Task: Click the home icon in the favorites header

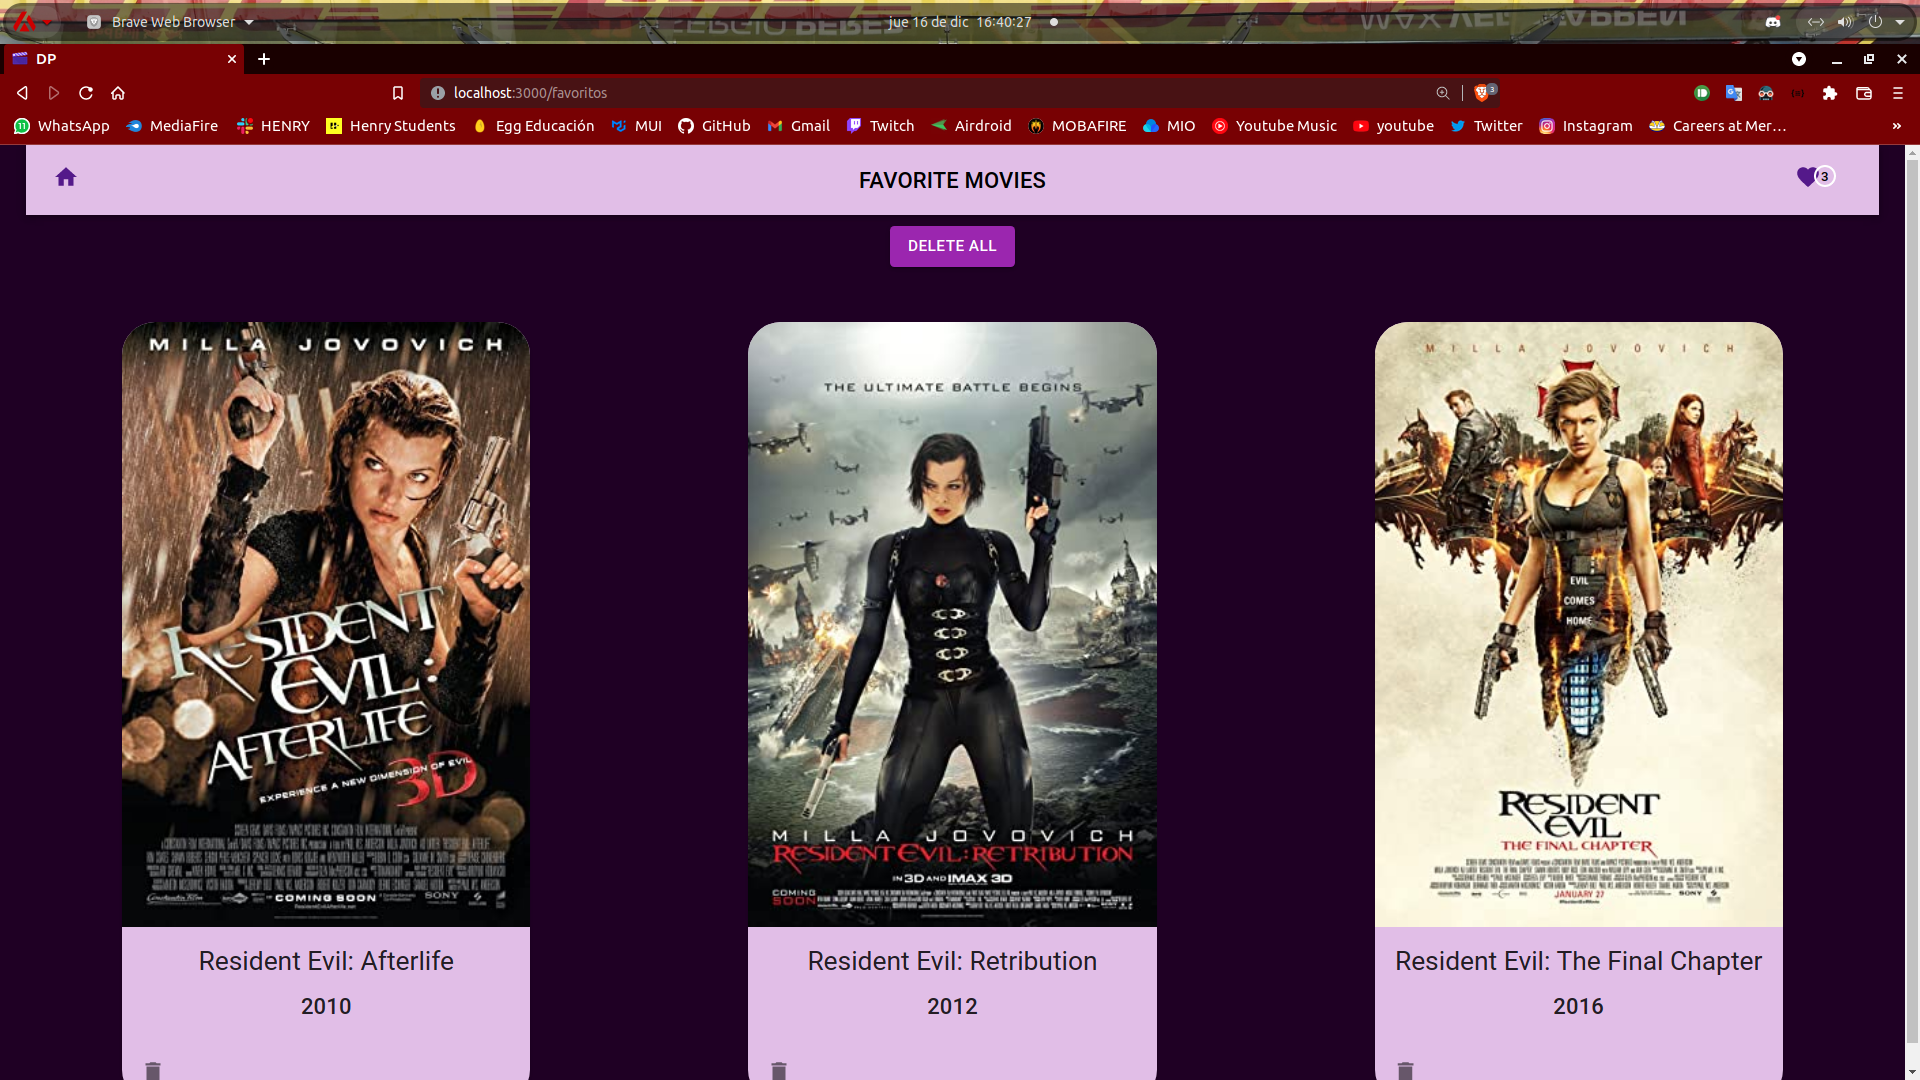Action: click(66, 177)
